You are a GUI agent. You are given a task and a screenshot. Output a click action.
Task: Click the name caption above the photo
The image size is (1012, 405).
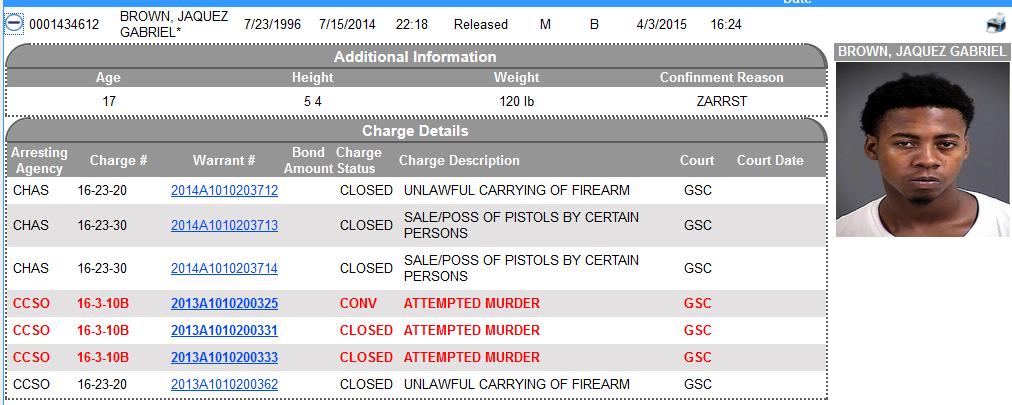[923, 51]
